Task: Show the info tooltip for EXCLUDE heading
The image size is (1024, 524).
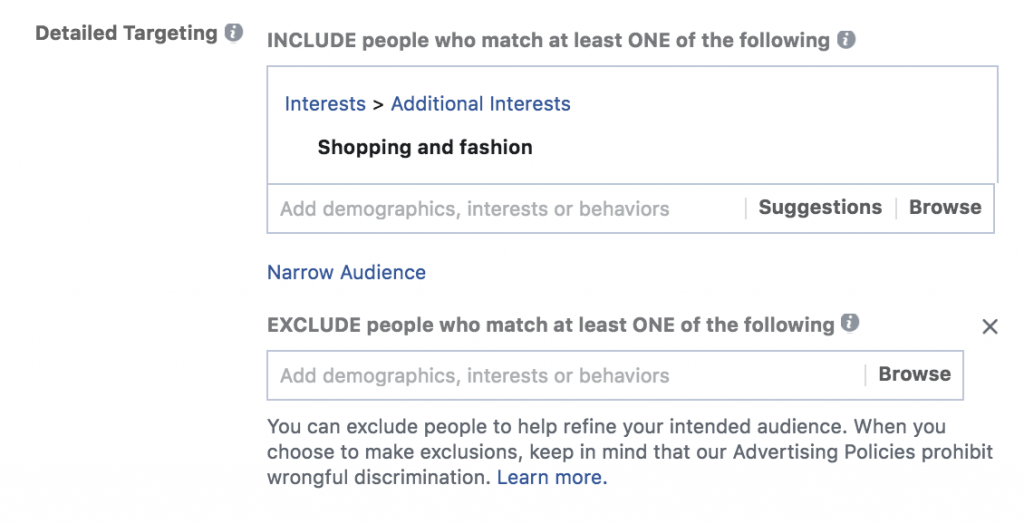Action: click(x=850, y=323)
